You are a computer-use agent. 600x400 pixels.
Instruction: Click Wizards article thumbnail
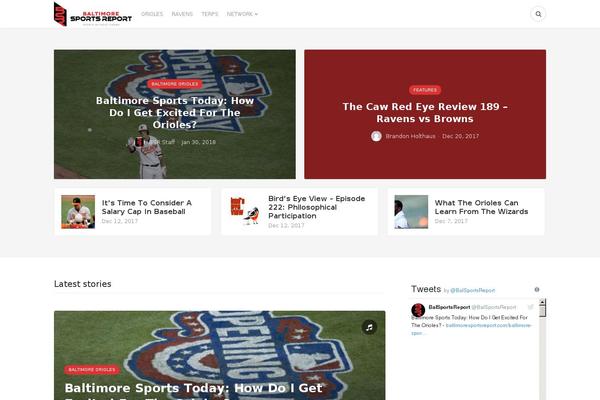tap(411, 212)
